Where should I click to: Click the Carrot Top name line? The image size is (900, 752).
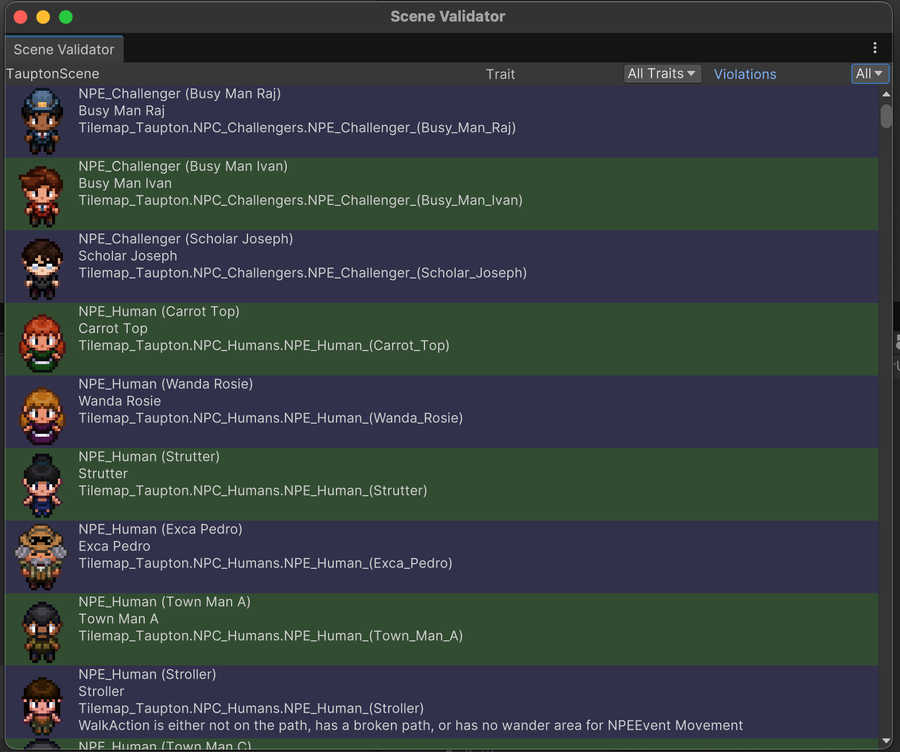113,328
